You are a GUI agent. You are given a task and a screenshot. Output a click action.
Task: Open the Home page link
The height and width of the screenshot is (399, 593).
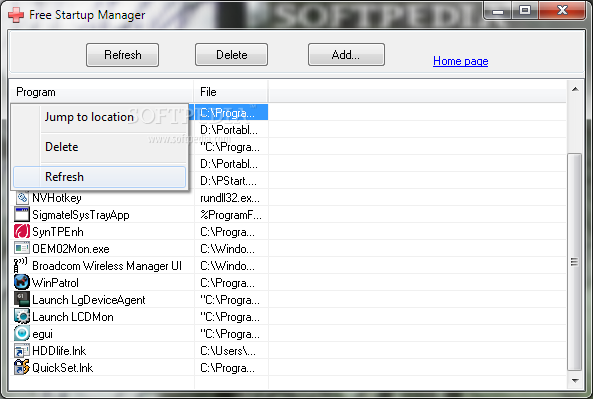click(460, 61)
